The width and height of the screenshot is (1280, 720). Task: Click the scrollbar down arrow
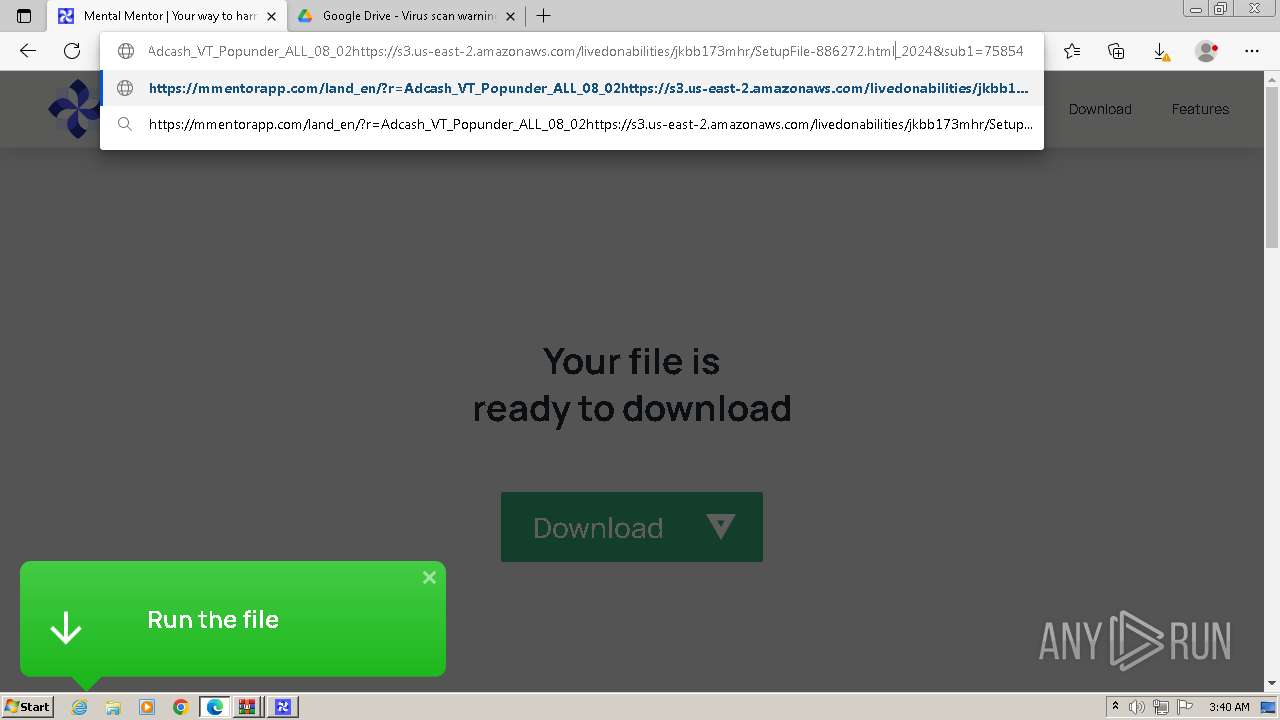click(1272, 684)
